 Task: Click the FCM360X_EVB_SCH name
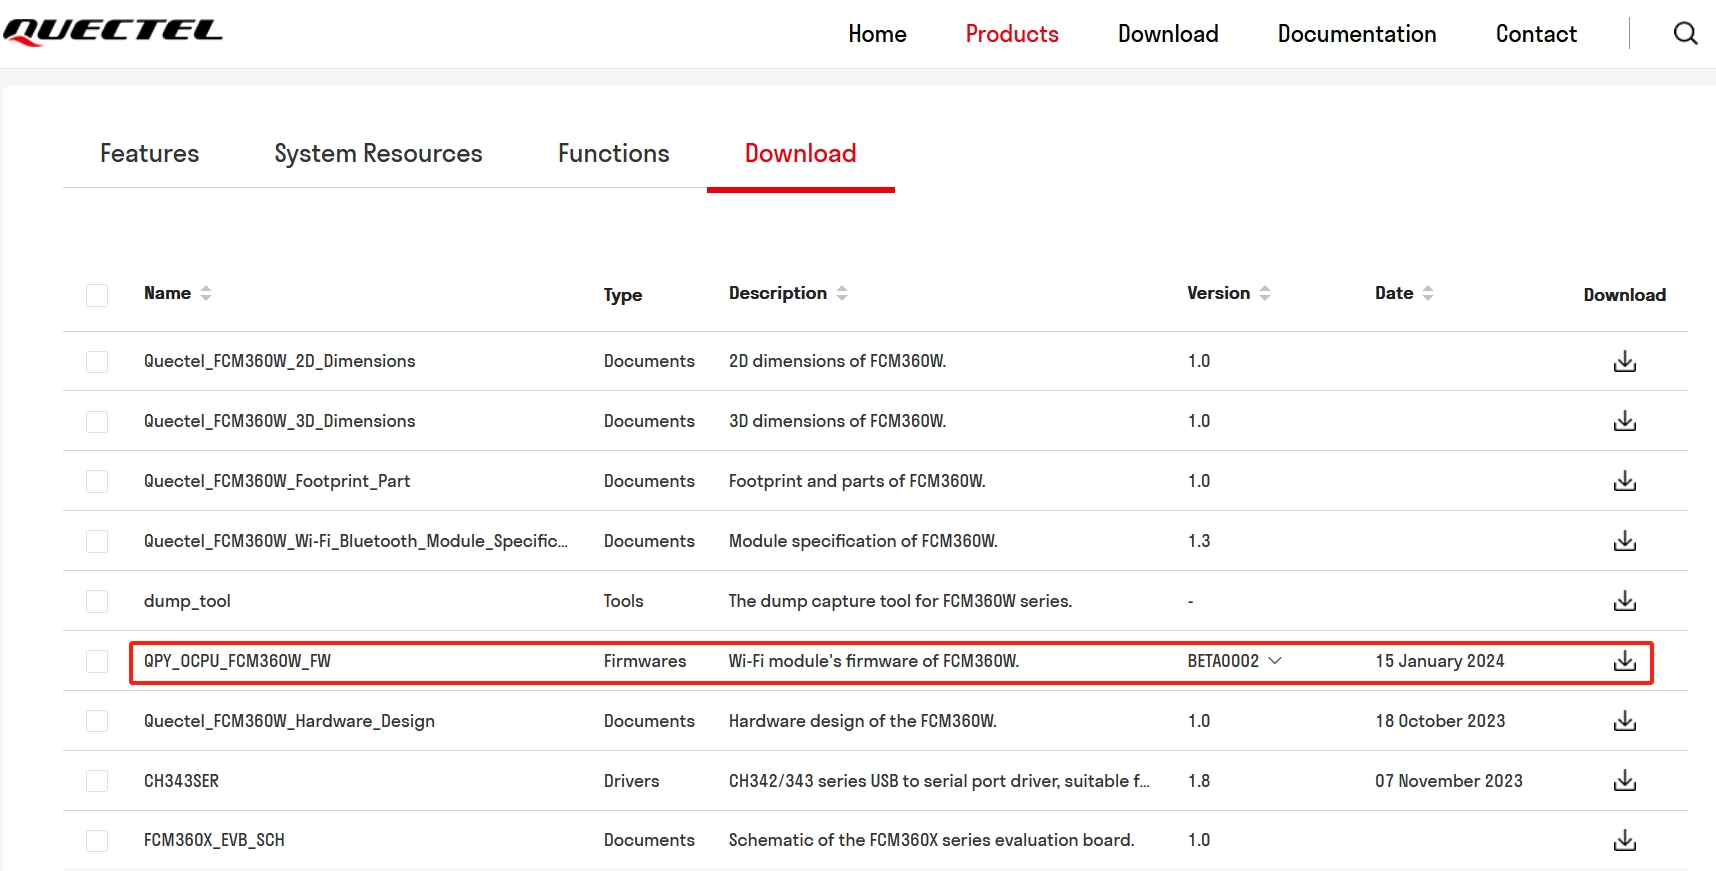click(214, 840)
